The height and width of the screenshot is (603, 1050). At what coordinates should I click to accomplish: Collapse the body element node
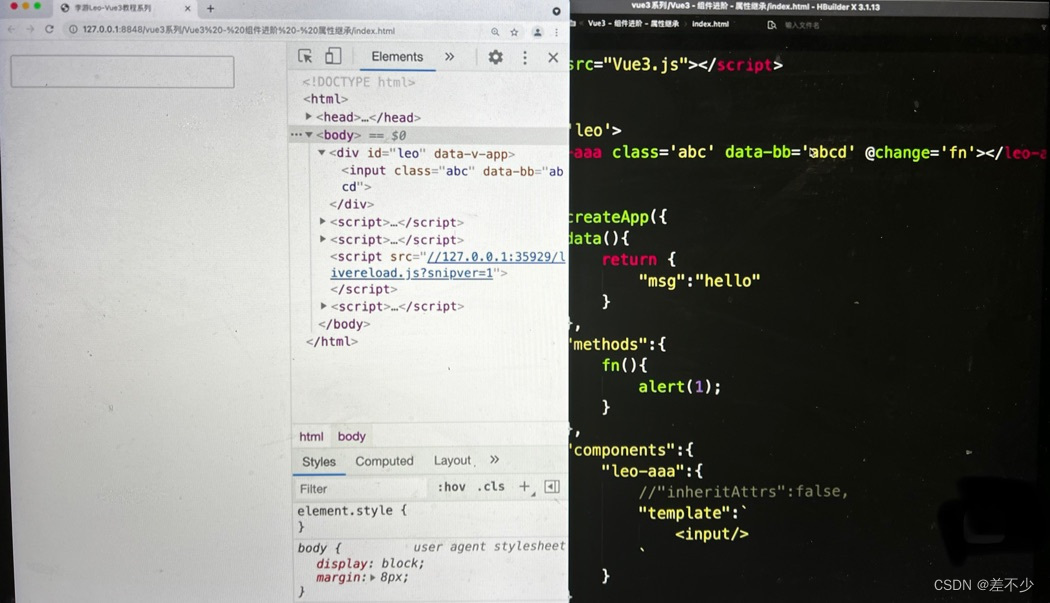tap(309, 135)
